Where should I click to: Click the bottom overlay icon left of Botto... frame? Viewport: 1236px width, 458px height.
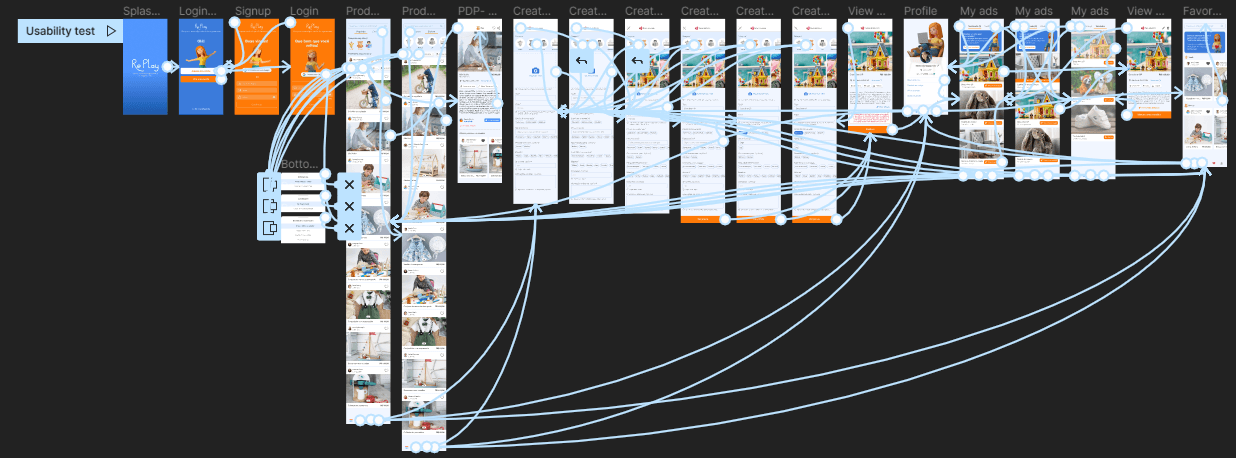269,228
